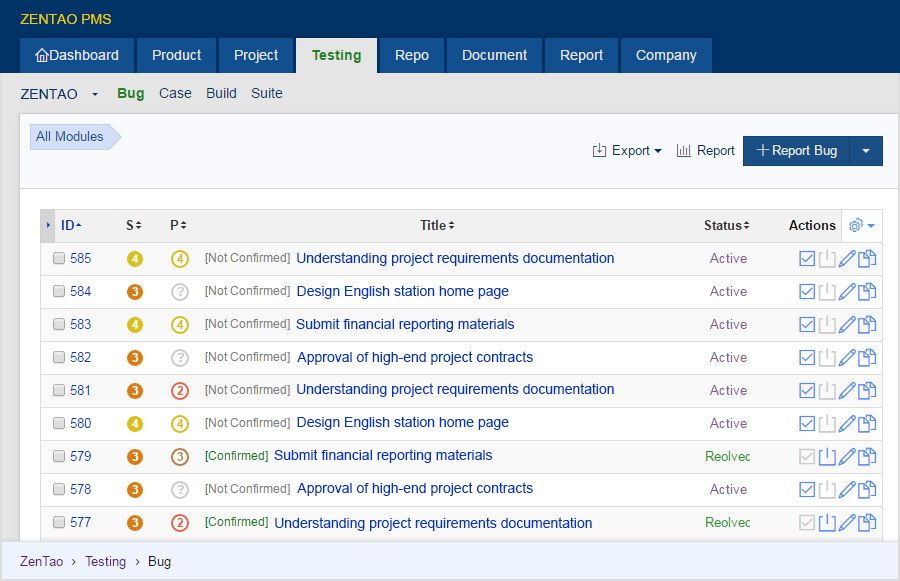The height and width of the screenshot is (581, 900).
Task: Sort table by Title column
Action: coord(437,226)
